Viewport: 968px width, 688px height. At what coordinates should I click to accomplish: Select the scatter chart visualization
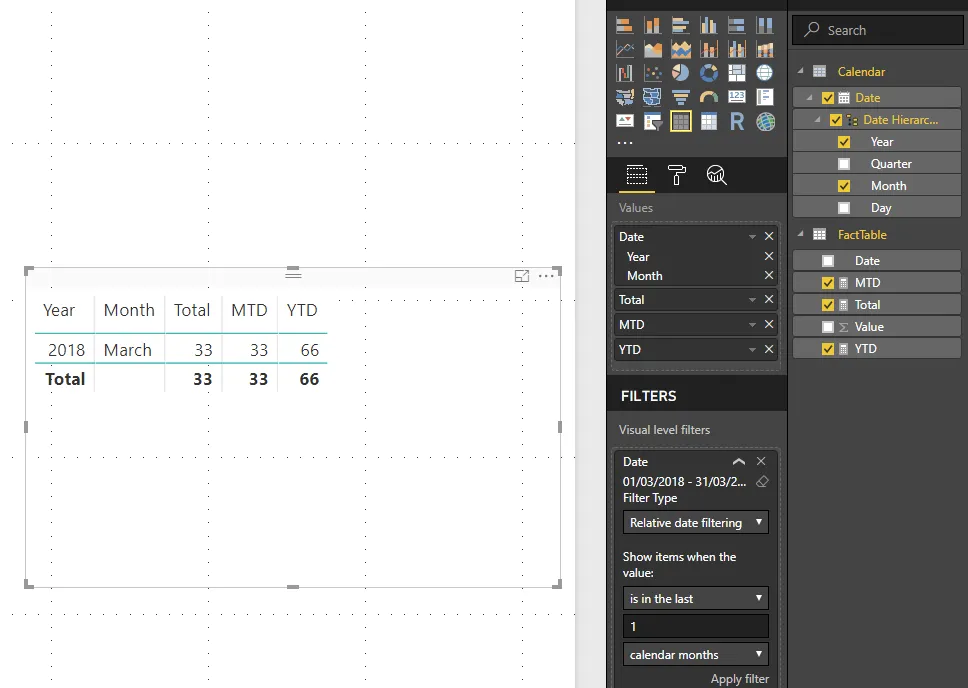(653, 73)
